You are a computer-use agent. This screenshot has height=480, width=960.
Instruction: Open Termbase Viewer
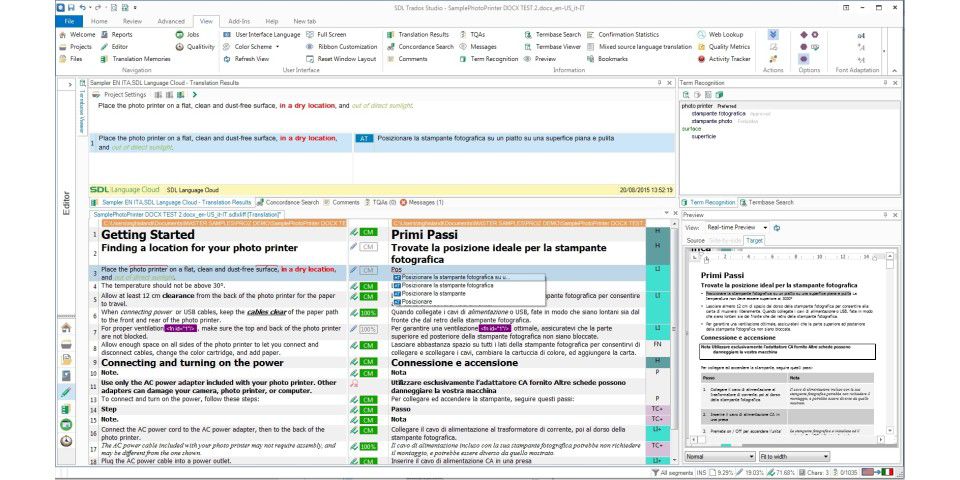coord(552,47)
